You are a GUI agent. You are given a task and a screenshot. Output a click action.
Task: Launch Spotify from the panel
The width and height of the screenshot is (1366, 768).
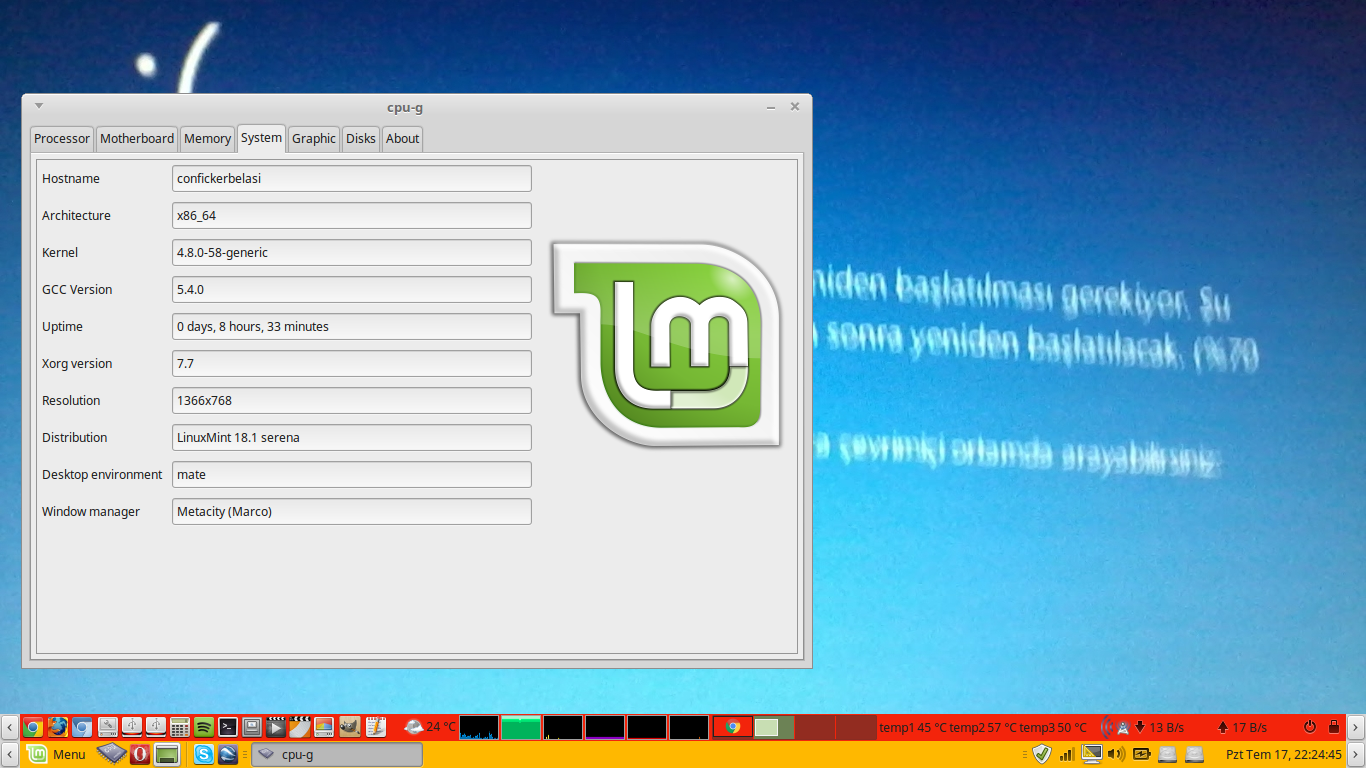pos(204,727)
